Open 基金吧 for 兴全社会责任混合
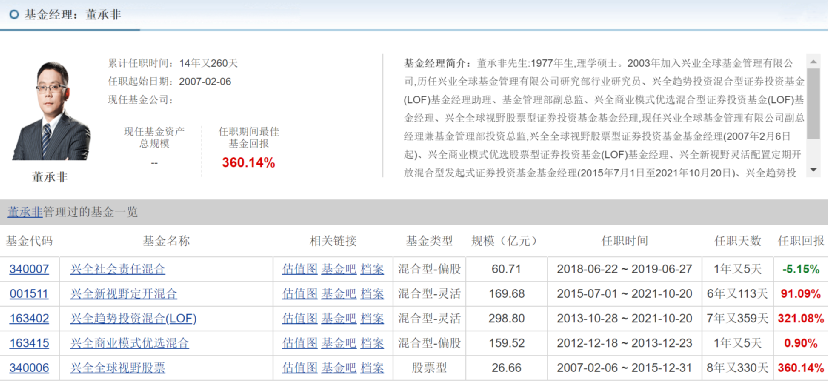 point(339,269)
